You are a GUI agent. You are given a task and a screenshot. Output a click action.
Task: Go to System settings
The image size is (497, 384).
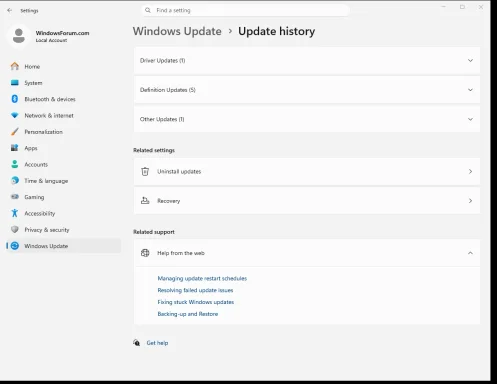(x=63, y=83)
